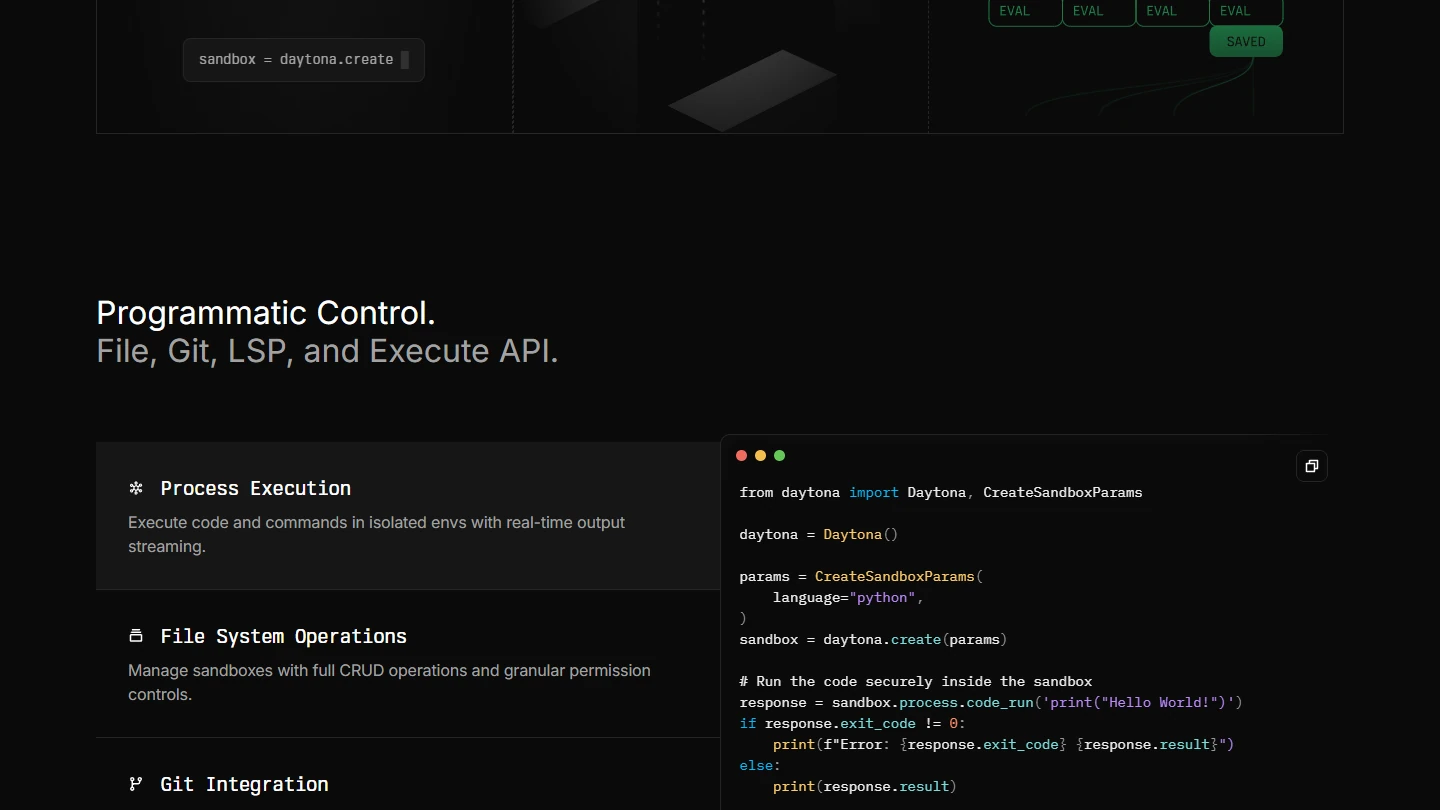Image resolution: width=1440 pixels, height=810 pixels.
Task: Click the red dot in code window
Action: tap(741, 456)
